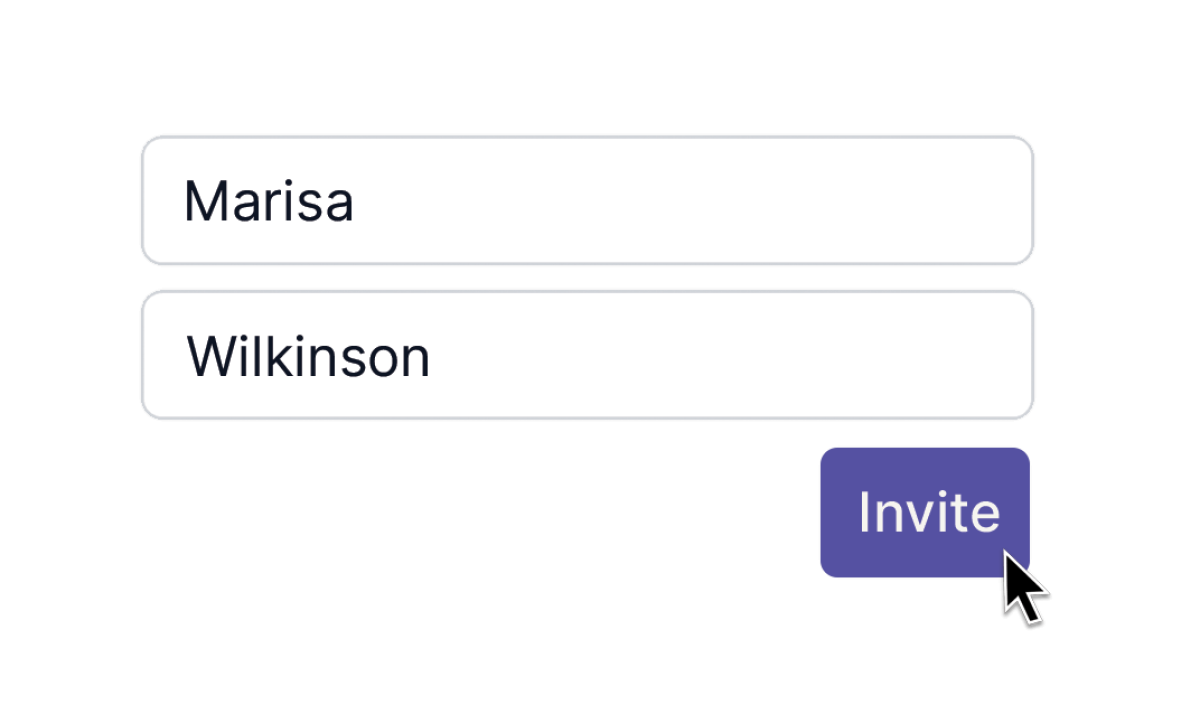This screenshot has height=714, width=1200.
Task: Focus the Marisa text input
Action: (x=587, y=201)
